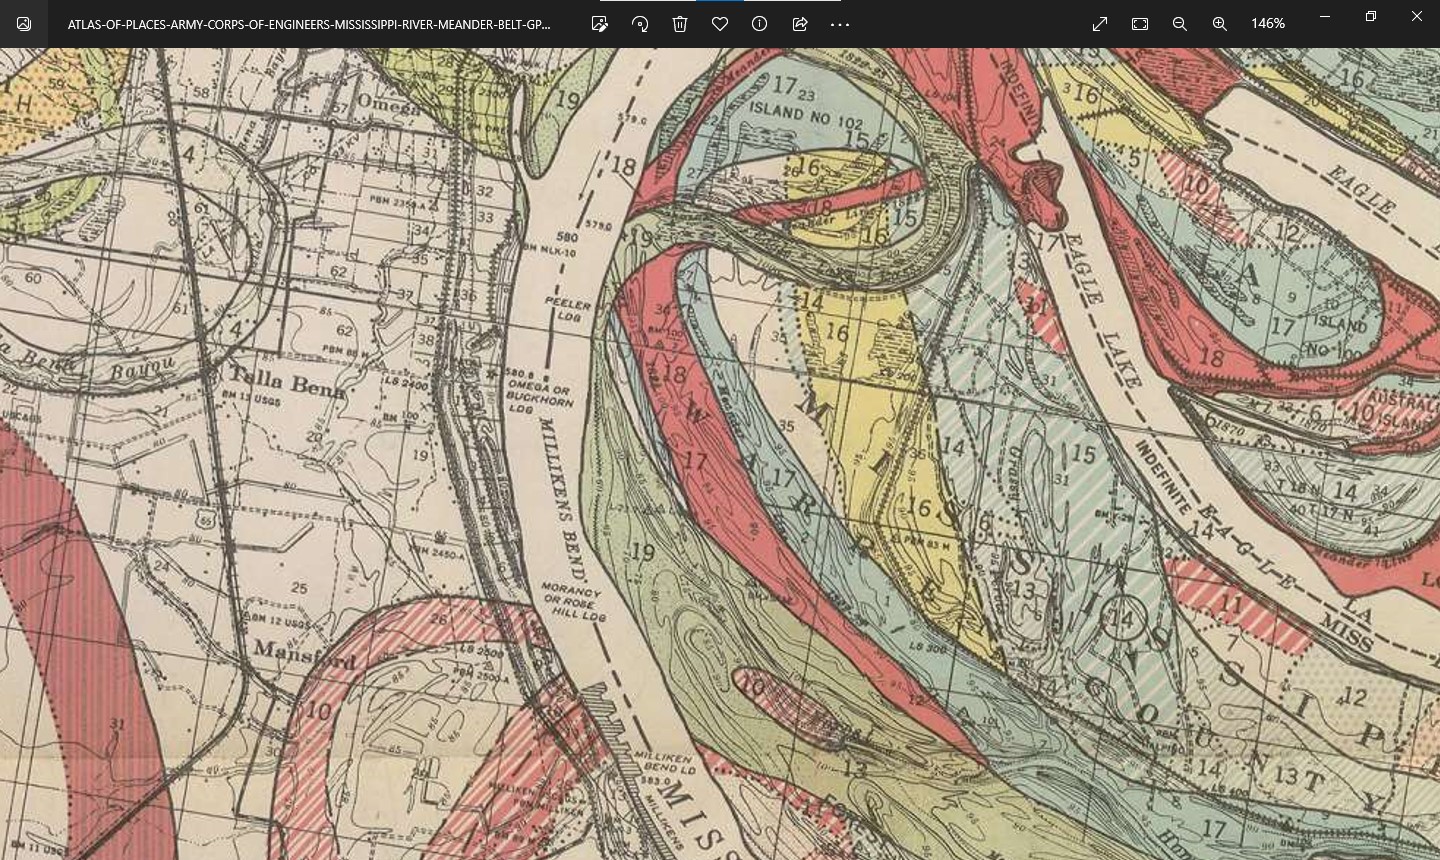Share the map image
The height and width of the screenshot is (860, 1440).
[799, 24]
